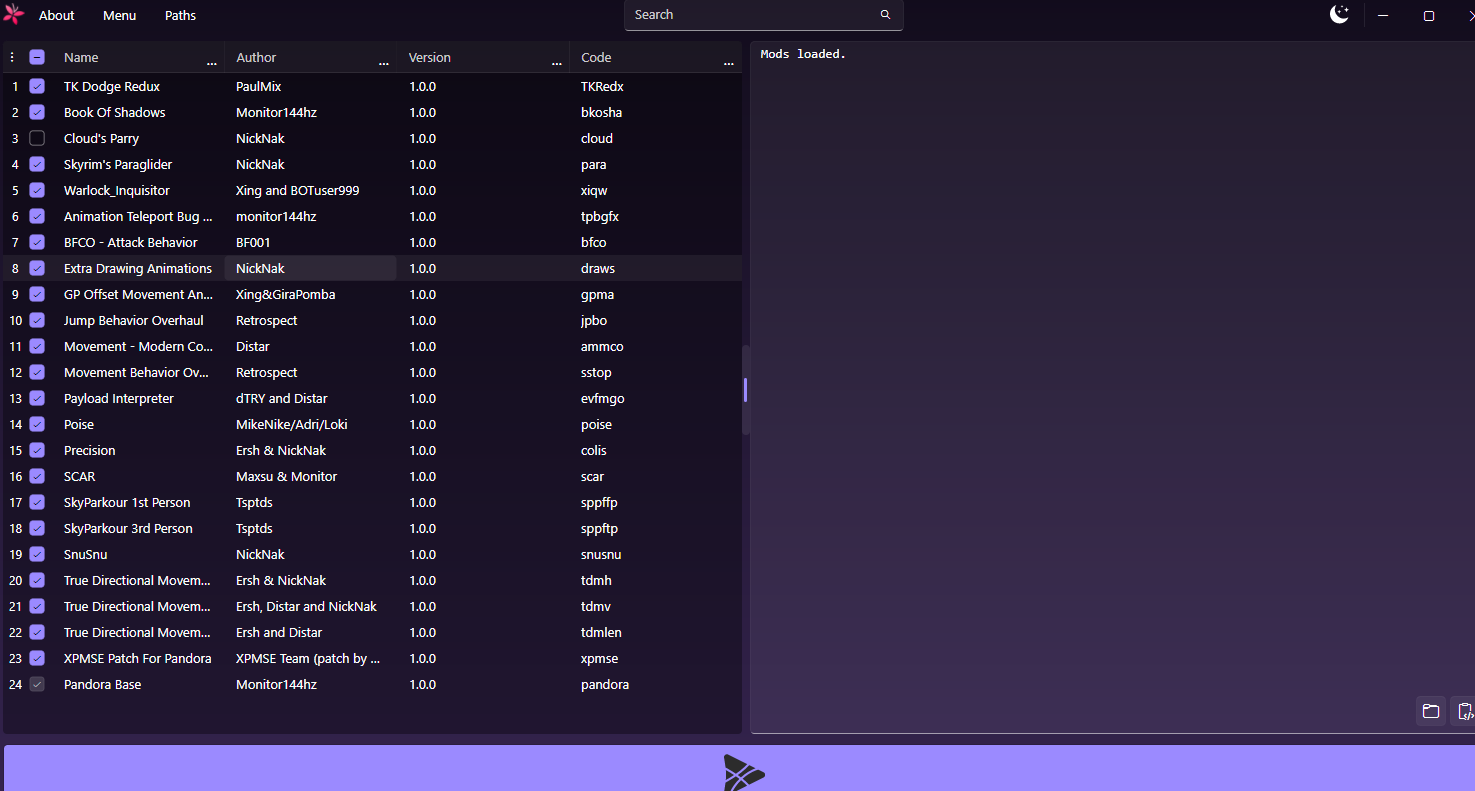Select SkyParkour 1st Person name
This screenshot has width=1475, height=791.
[127, 502]
